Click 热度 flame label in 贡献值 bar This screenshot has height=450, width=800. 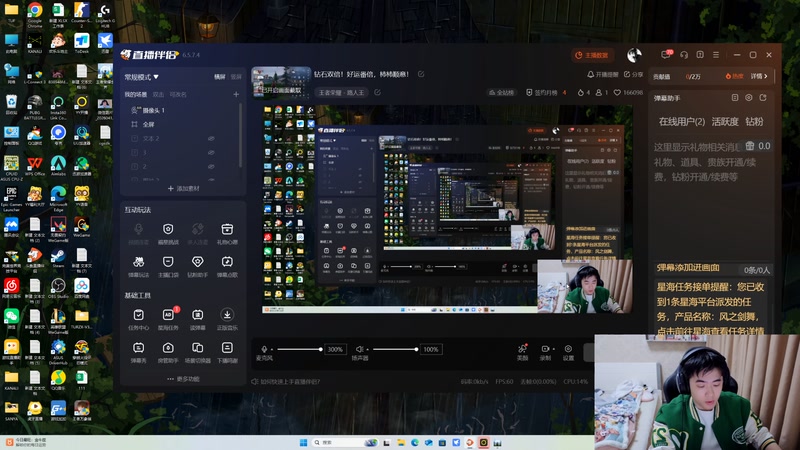[x=734, y=76]
